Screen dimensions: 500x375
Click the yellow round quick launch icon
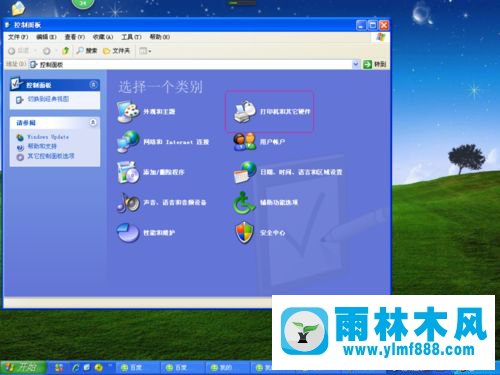99,367
